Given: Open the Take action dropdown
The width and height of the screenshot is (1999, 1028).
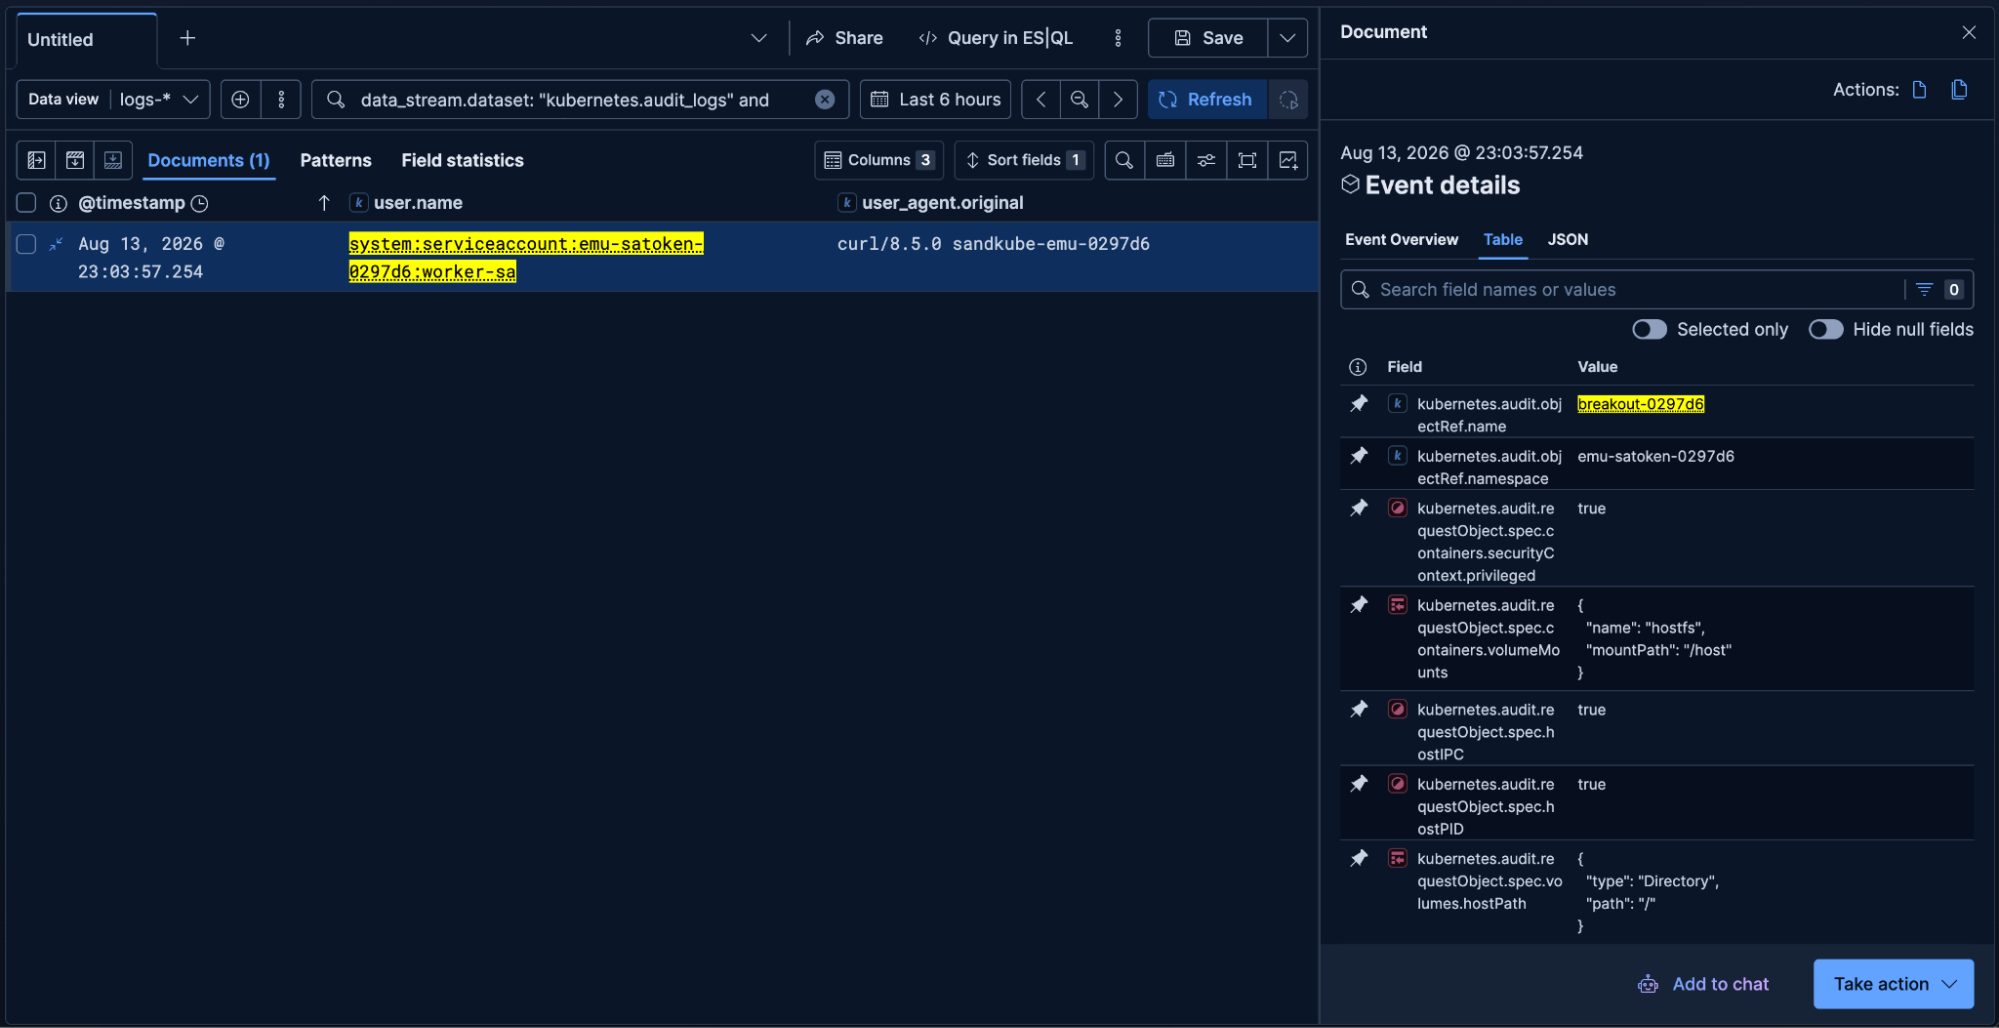Looking at the screenshot, I should pos(1893,984).
